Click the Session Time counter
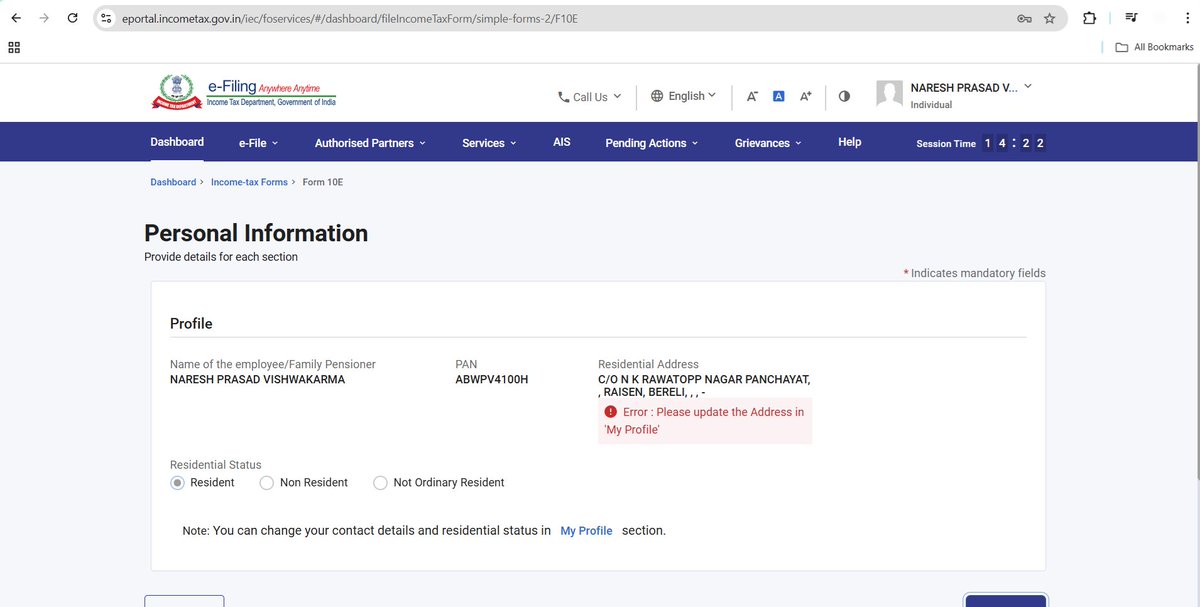This screenshot has width=1200, height=607. [981, 143]
